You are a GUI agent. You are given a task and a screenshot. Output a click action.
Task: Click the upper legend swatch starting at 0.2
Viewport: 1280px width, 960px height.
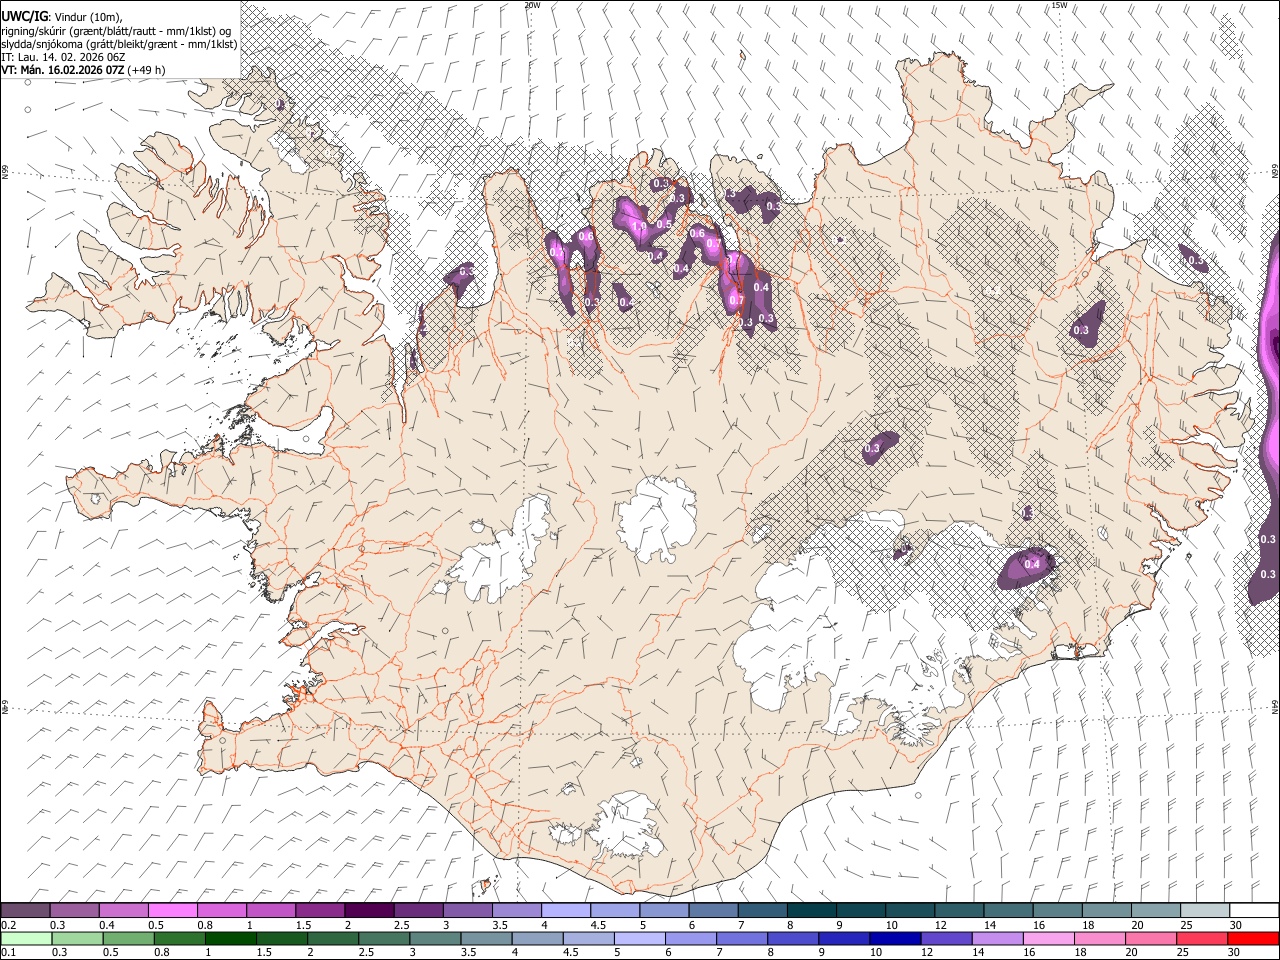tap(26, 910)
